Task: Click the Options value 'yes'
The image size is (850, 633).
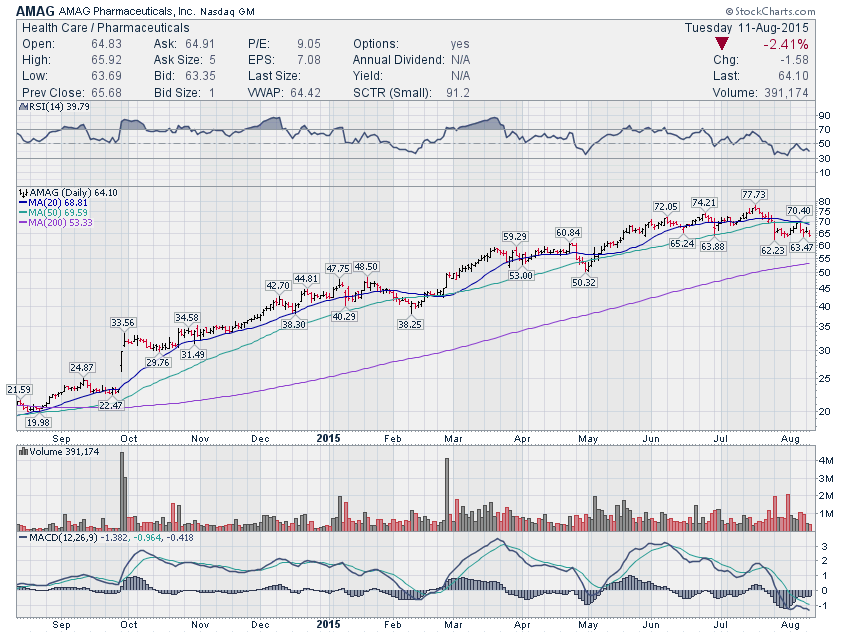Action: [x=460, y=44]
